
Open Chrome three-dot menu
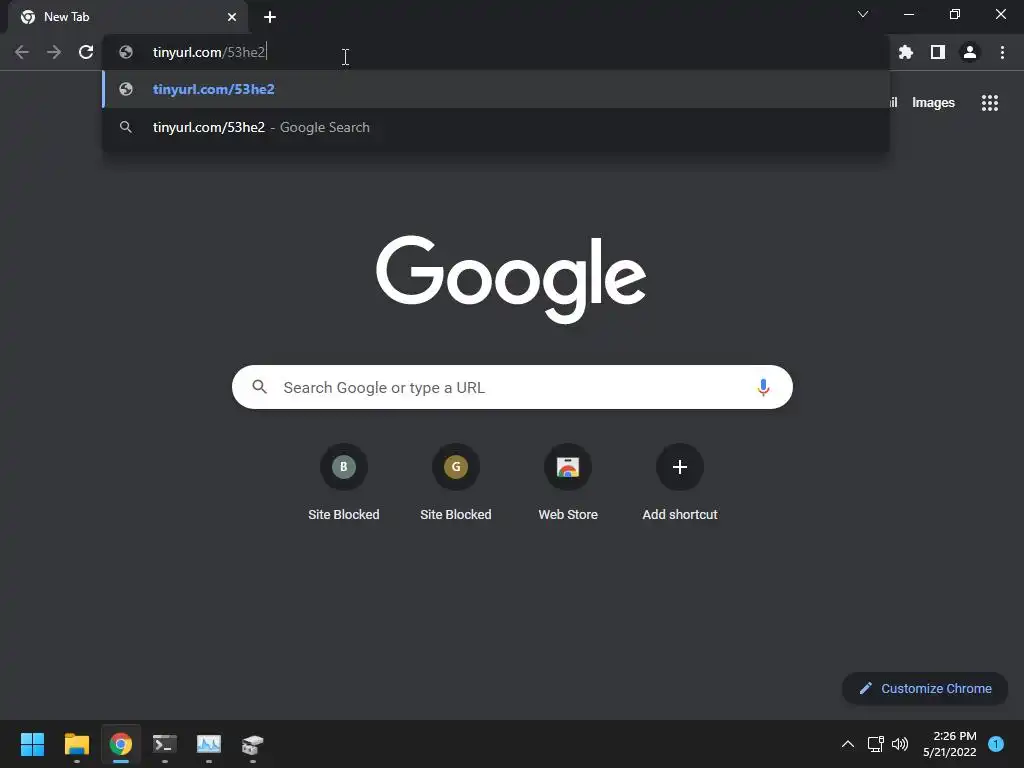click(x=1002, y=52)
